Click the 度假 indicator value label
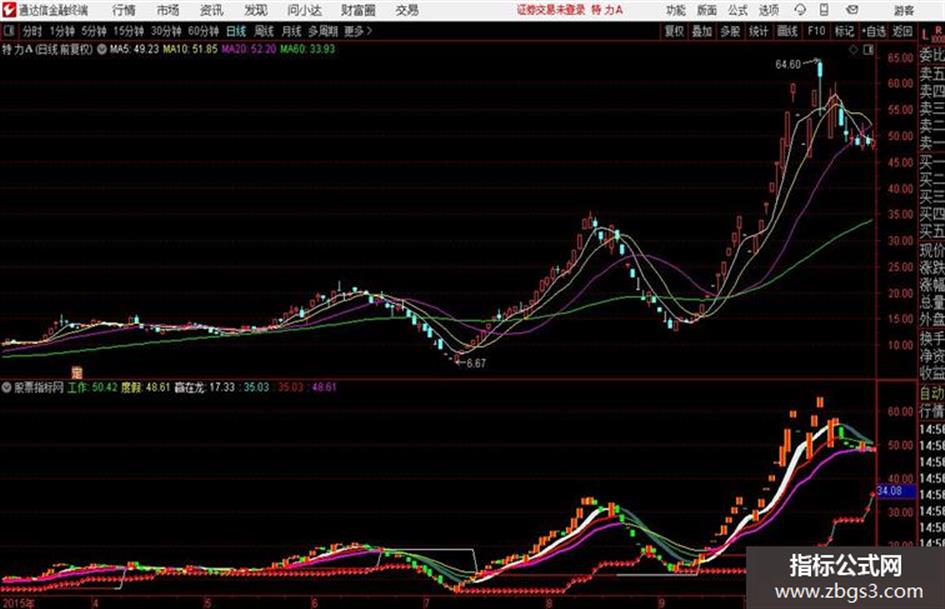Screen dimensions: 945x609 click(x=146, y=387)
